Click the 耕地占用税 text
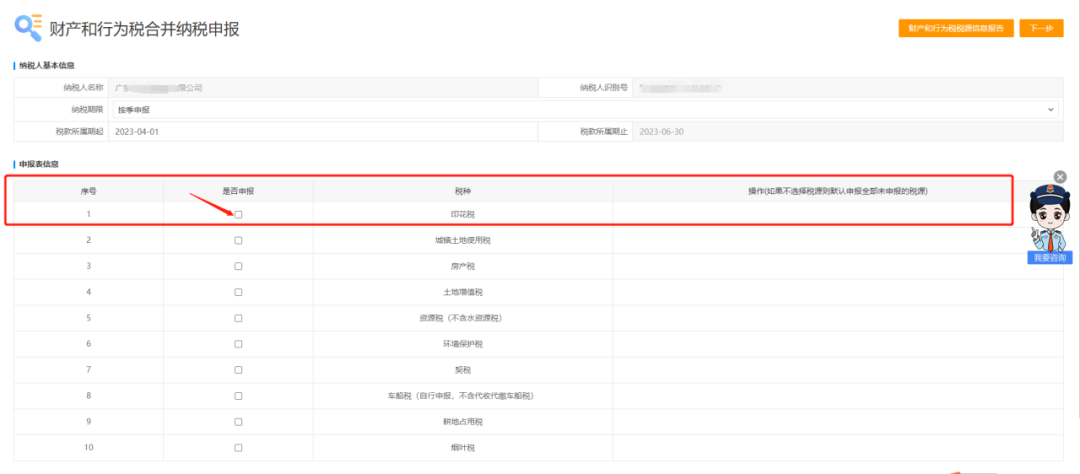Screen dimensions: 1080x474 point(462,422)
